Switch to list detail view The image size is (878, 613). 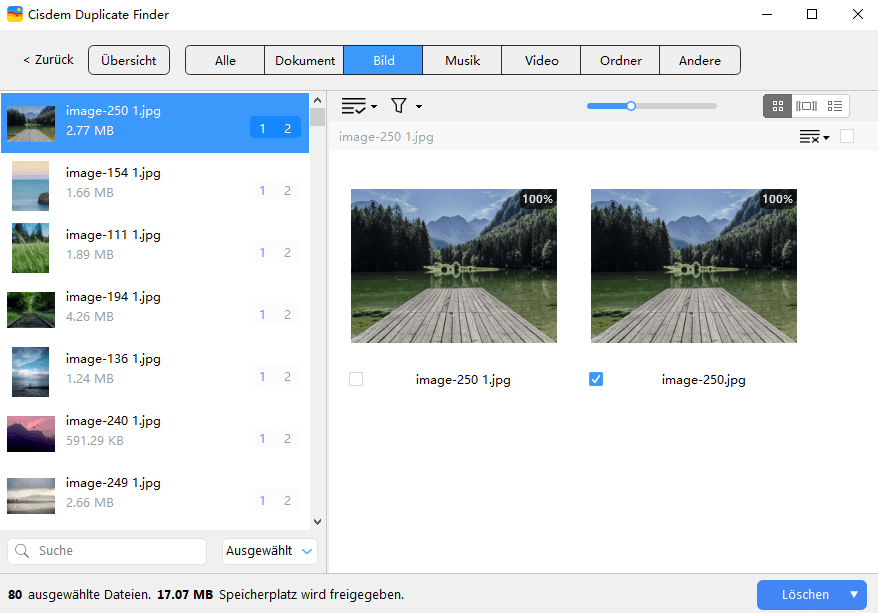tap(835, 106)
